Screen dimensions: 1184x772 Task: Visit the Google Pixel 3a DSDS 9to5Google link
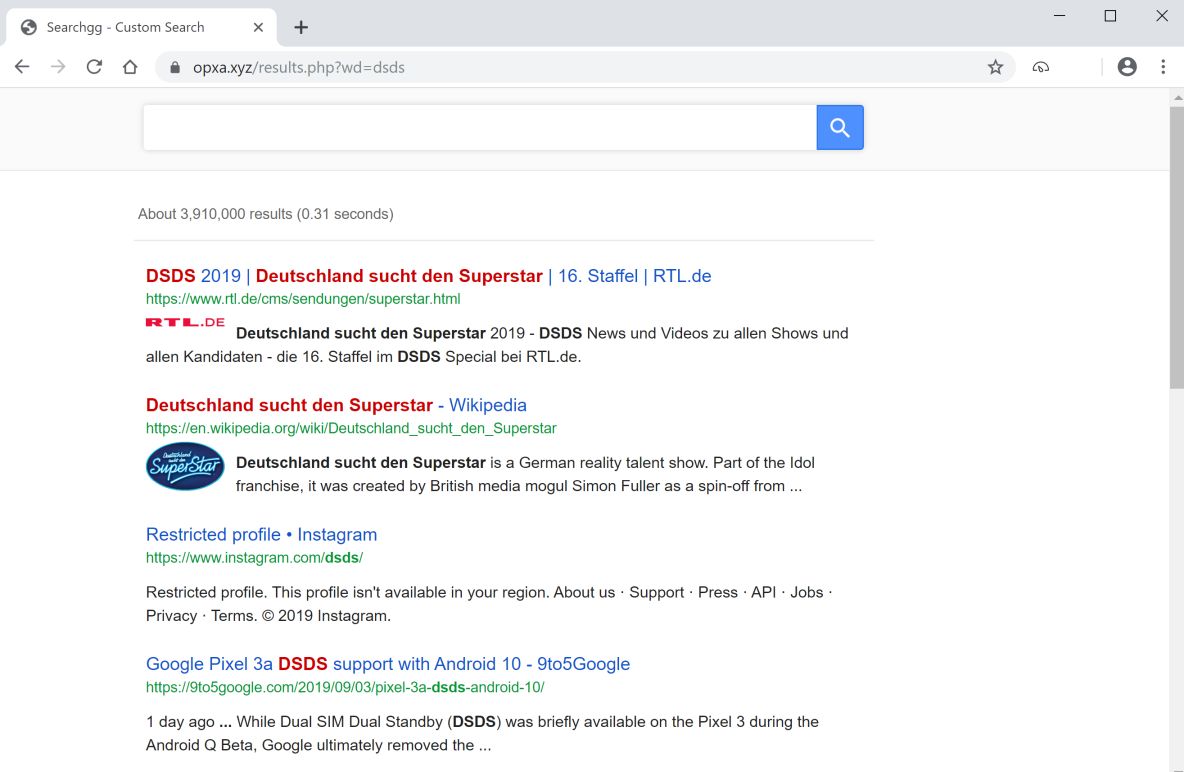pyautogui.click(x=387, y=663)
